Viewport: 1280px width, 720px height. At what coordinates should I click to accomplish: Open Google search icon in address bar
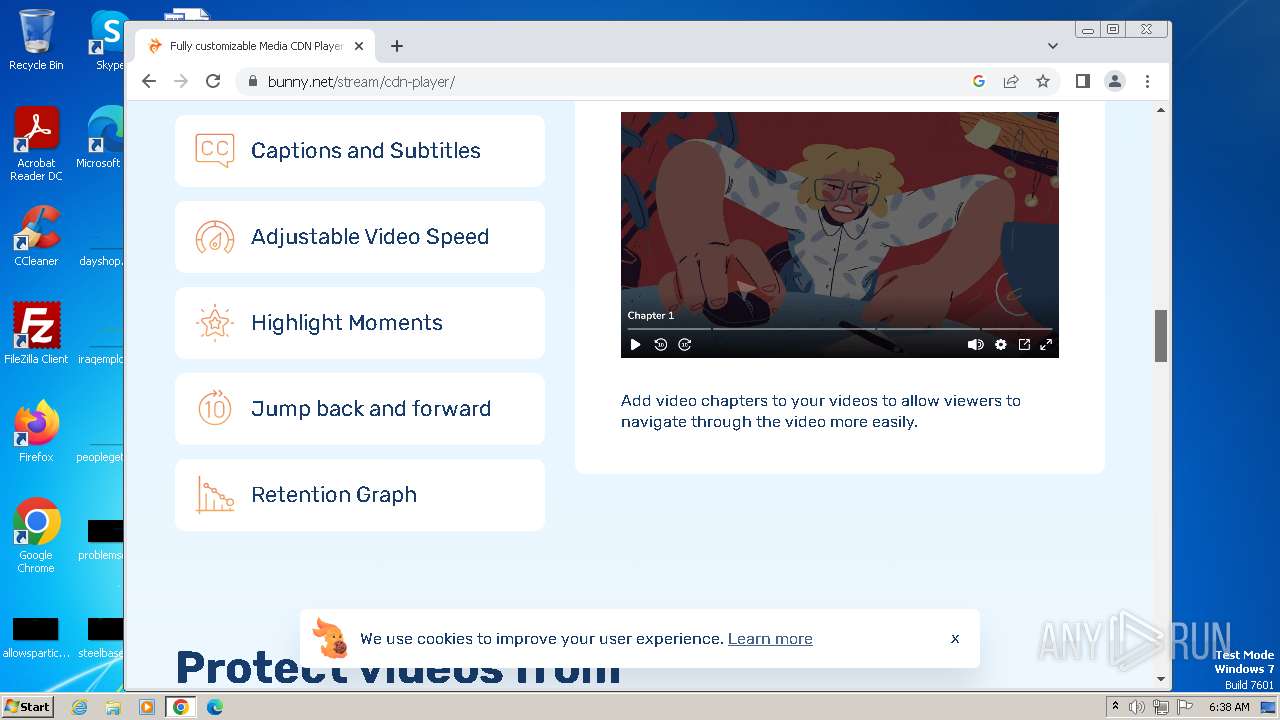[x=979, y=81]
